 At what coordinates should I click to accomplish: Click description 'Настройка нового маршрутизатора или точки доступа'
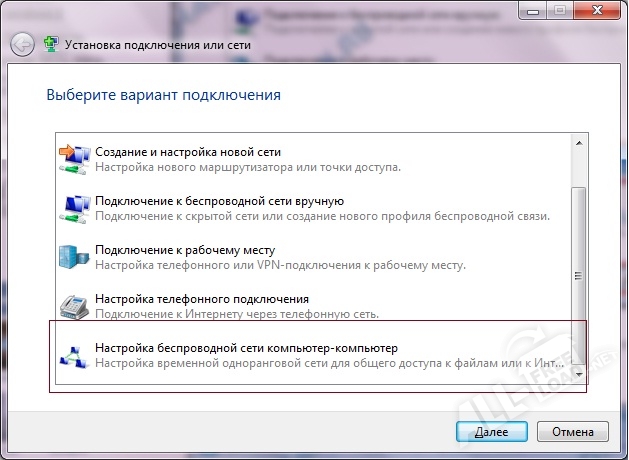(x=248, y=167)
